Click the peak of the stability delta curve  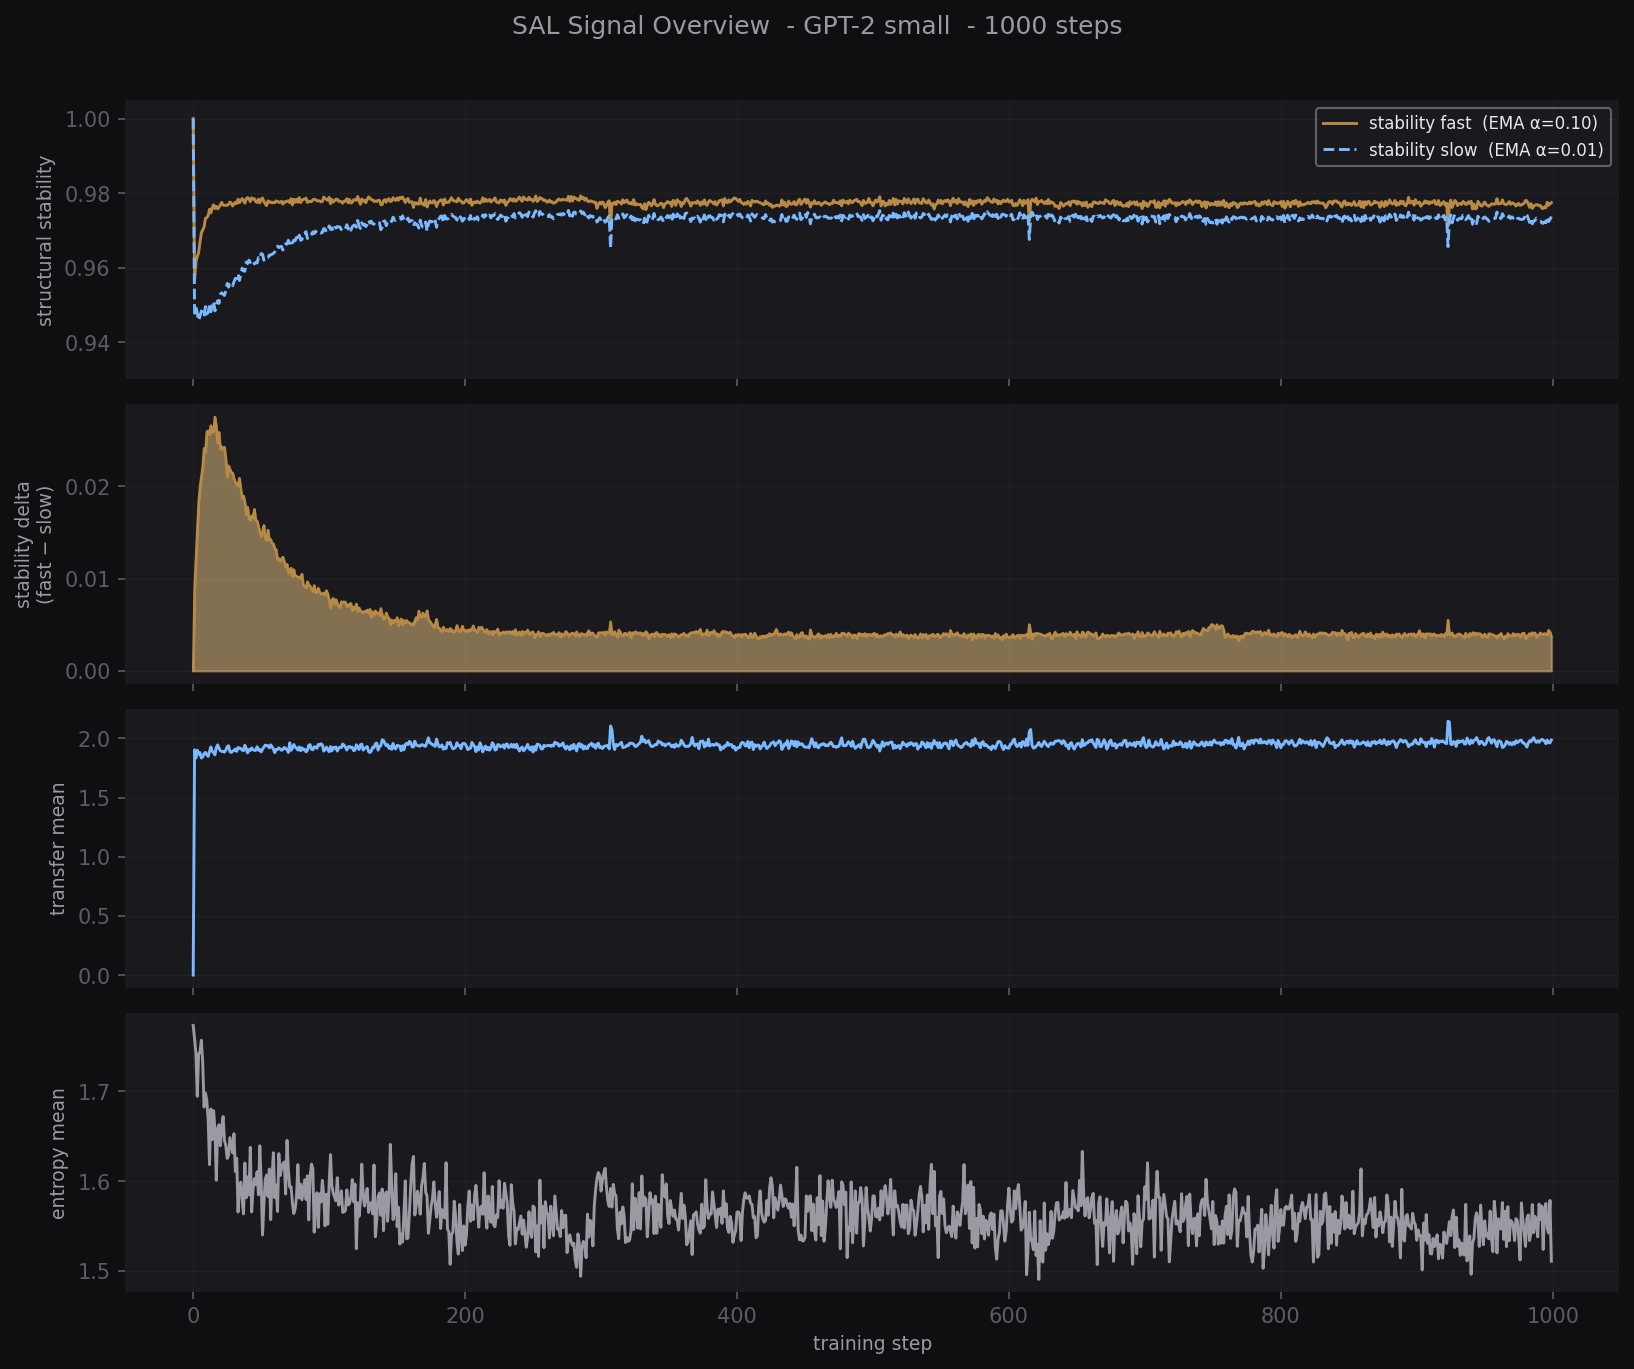click(x=214, y=419)
